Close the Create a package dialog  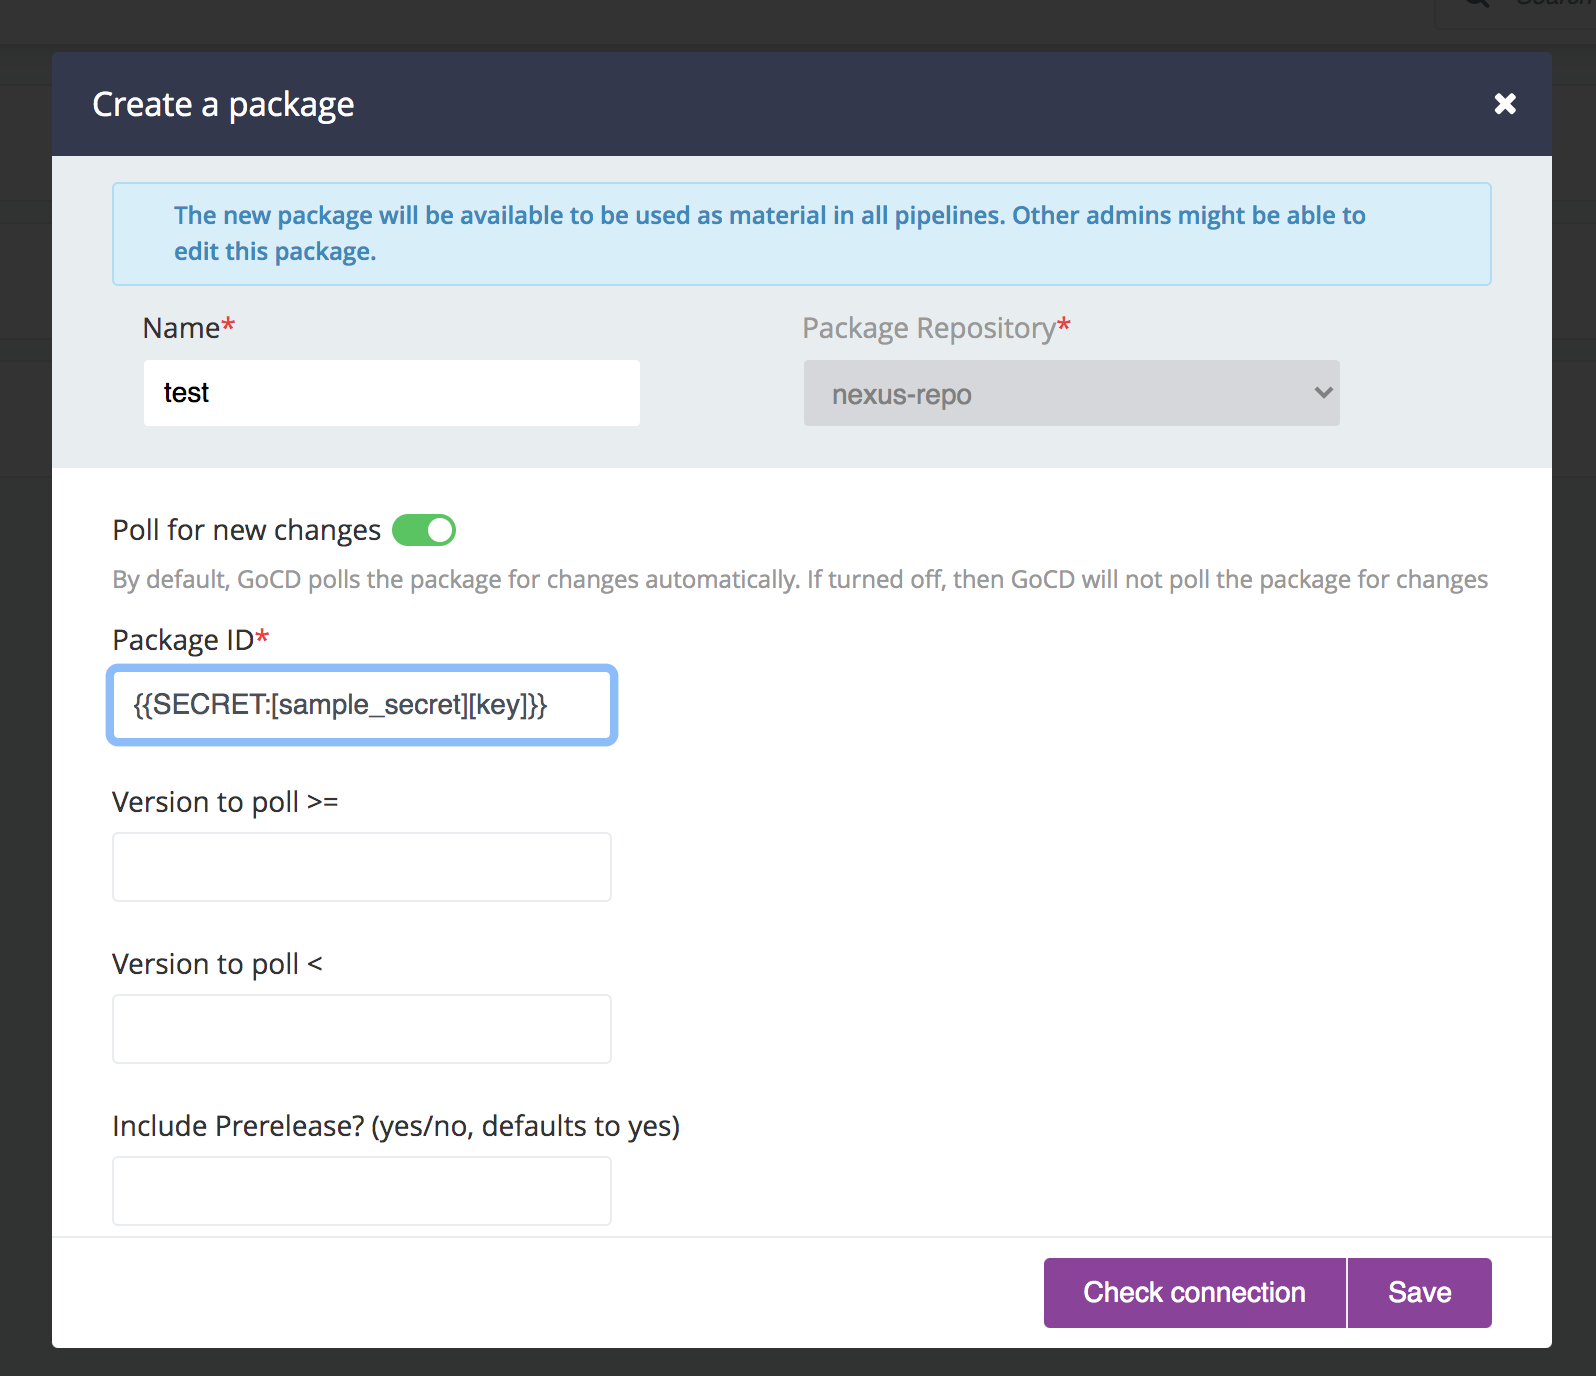tap(1505, 104)
